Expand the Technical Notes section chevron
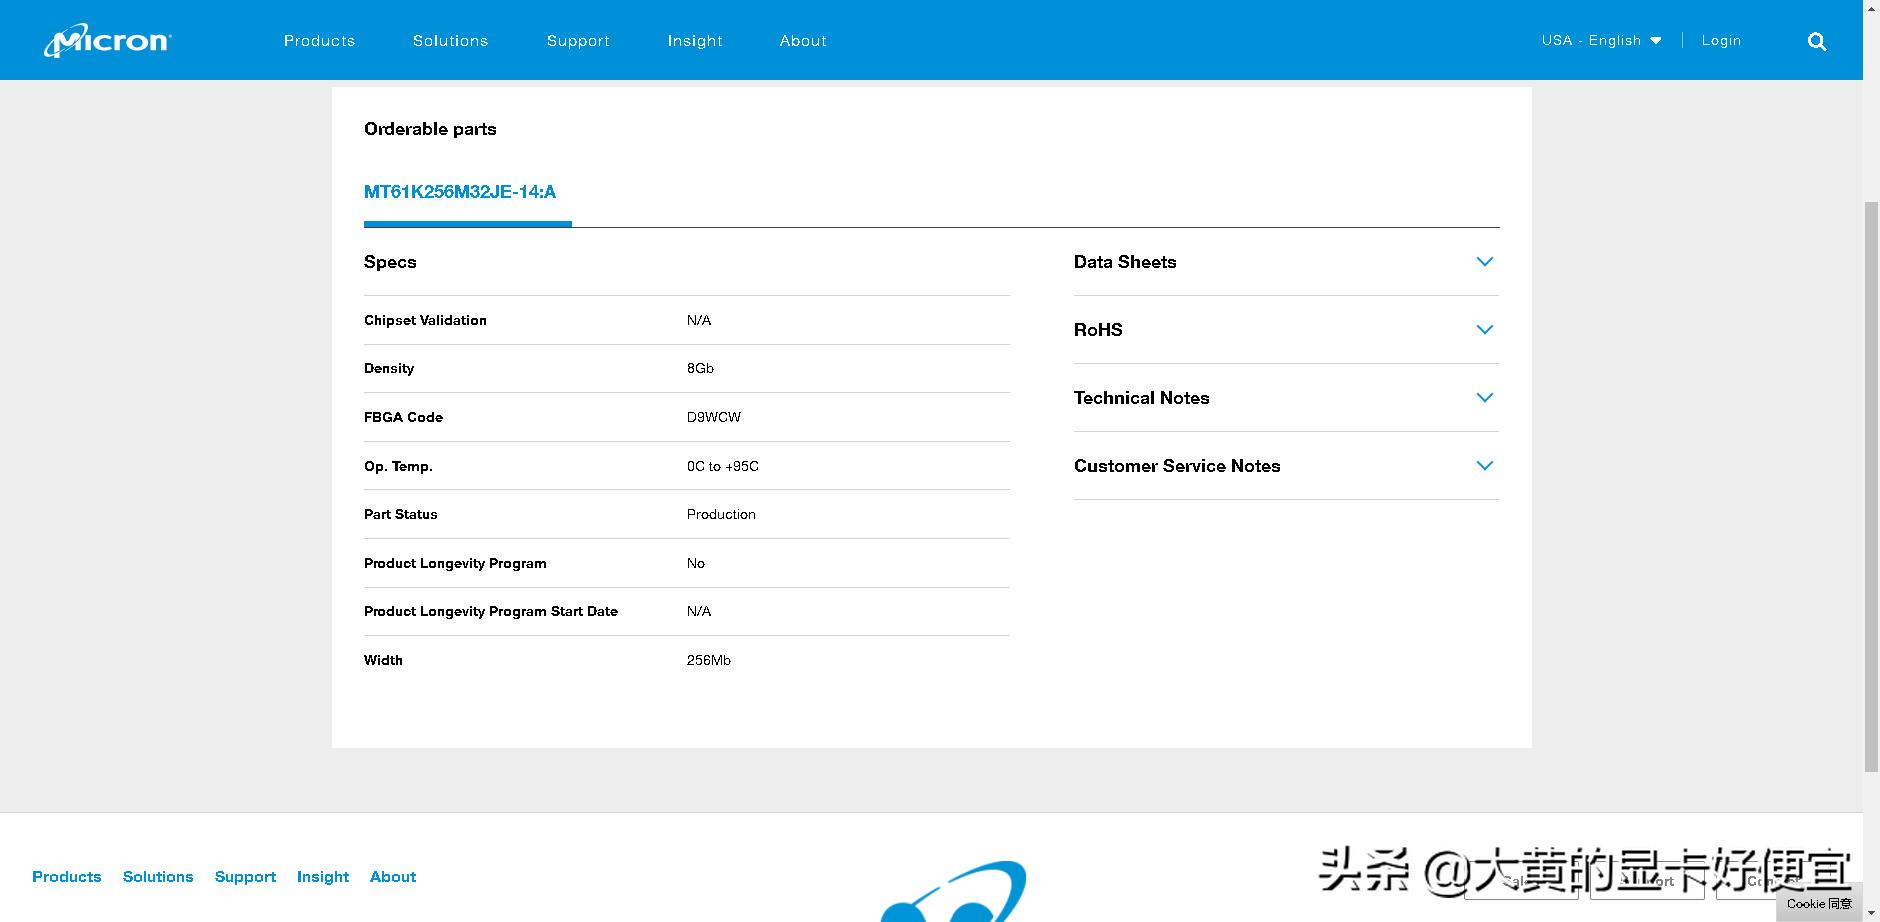This screenshot has height=922, width=1880. point(1485,398)
